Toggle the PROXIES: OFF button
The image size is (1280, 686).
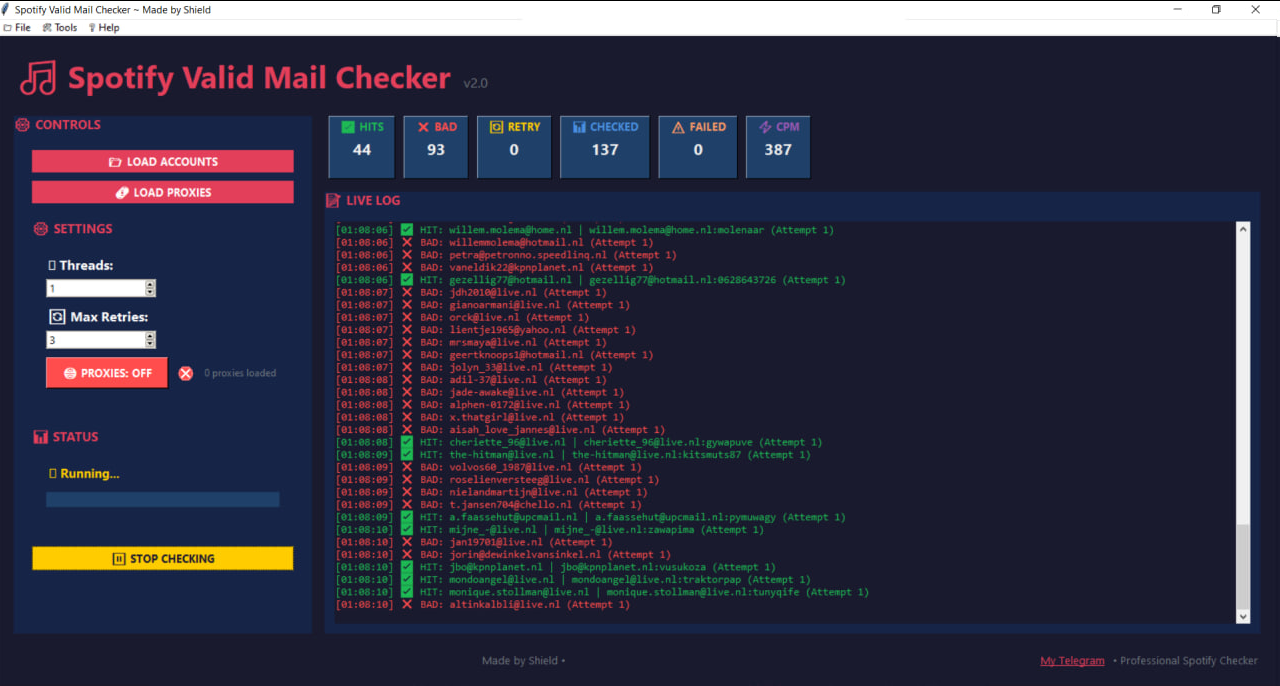pyautogui.click(x=107, y=373)
